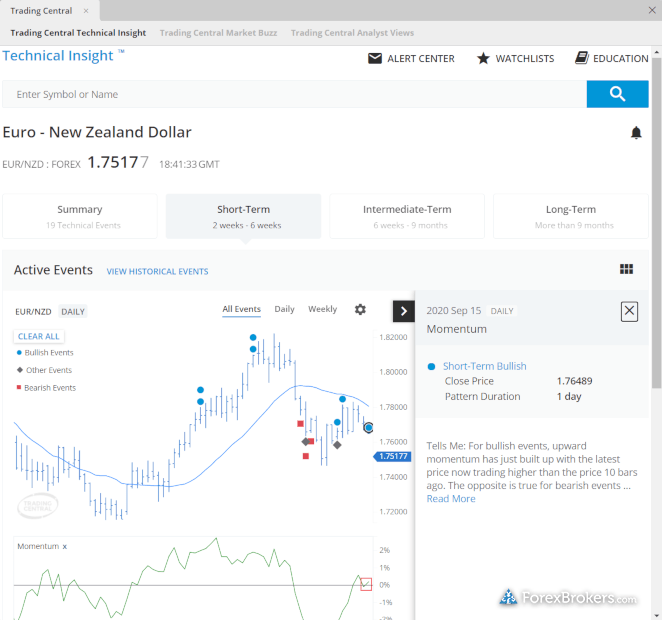Close the window with the top-right X
Image resolution: width=662 pixels, height=620 pixels.
(652, 10)
